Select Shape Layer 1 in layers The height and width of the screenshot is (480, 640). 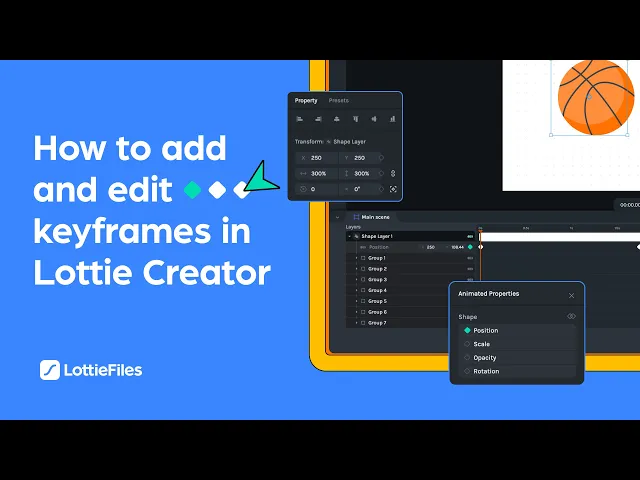pyautogui.click(x=377, y=236)
